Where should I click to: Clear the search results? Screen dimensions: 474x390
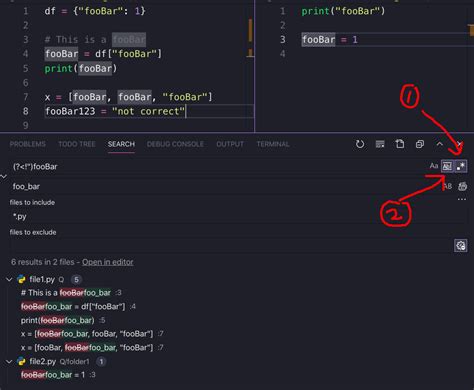(x=380, y=144)
